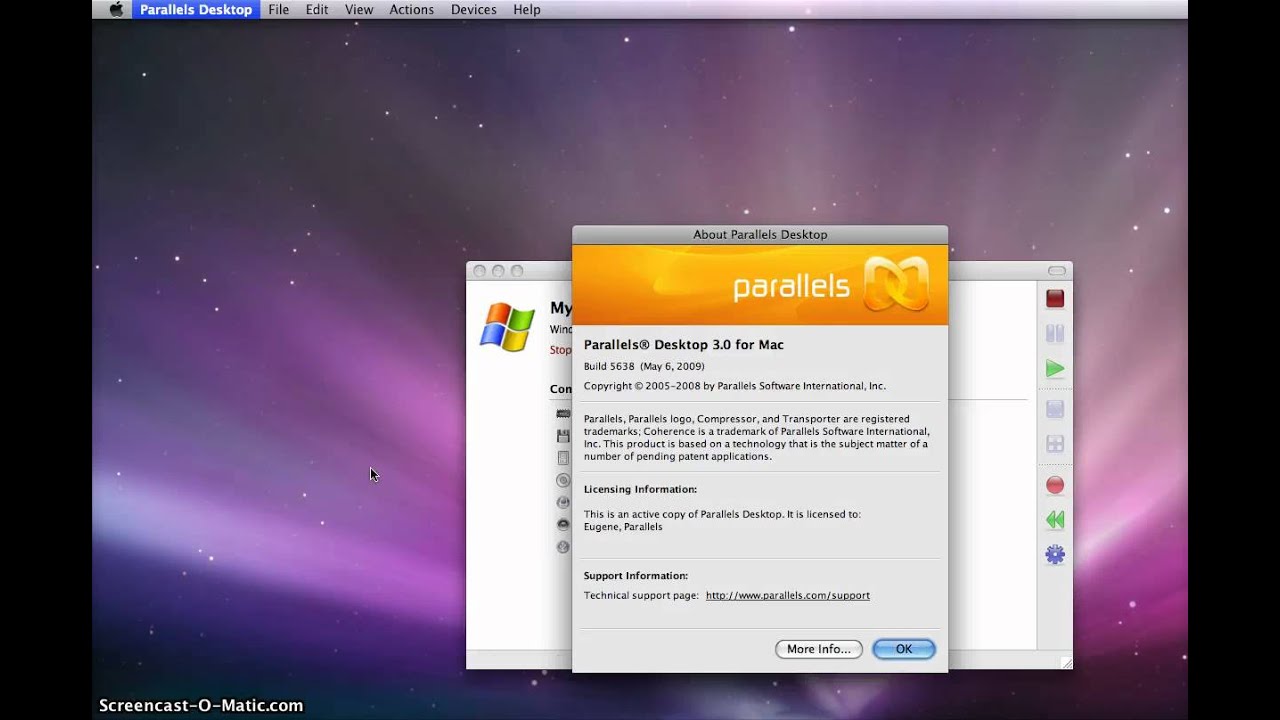Screen dimensions: 1280x720
Task: Click the "Technical support page:" label
Action: (641, 595)
